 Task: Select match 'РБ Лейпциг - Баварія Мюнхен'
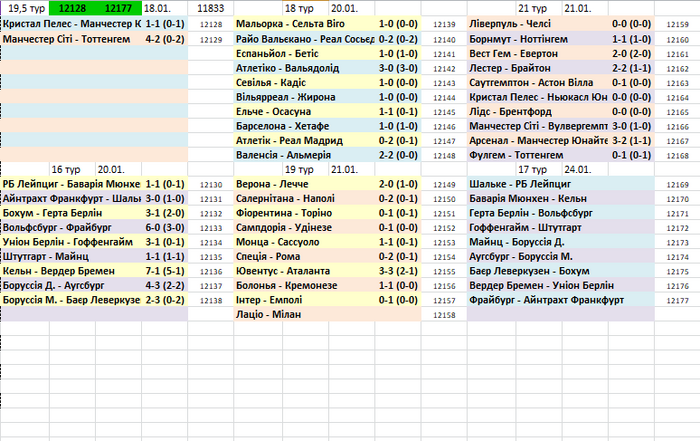click(x=71, y=184)
